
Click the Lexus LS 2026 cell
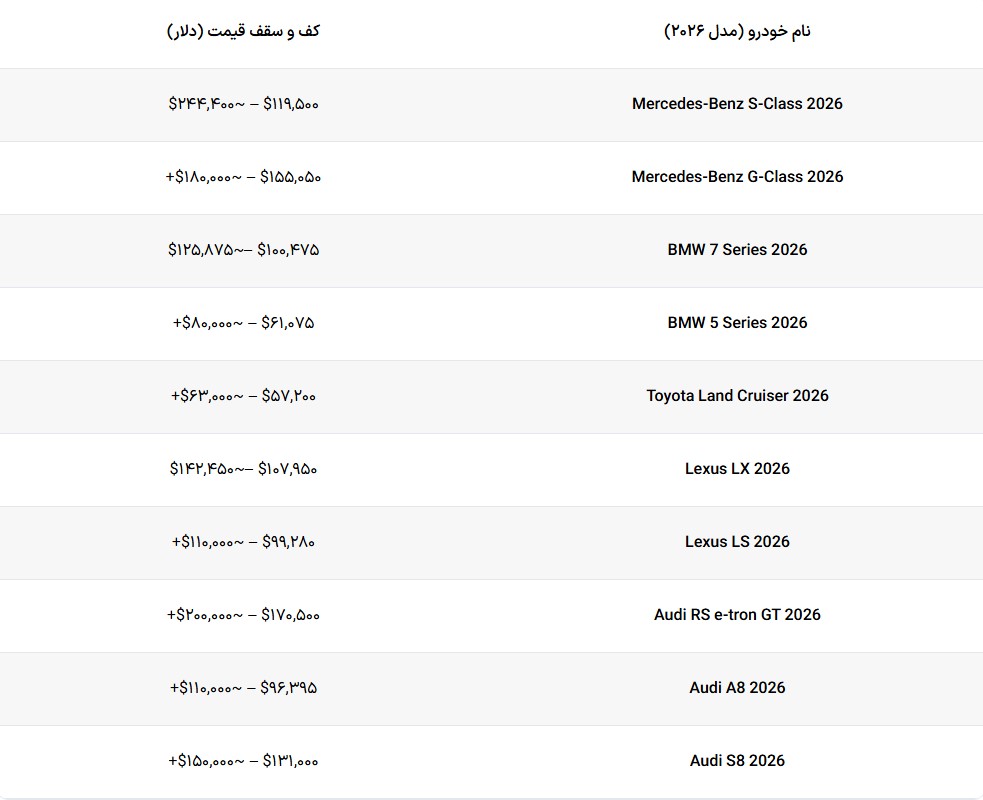tap(737, 542)
